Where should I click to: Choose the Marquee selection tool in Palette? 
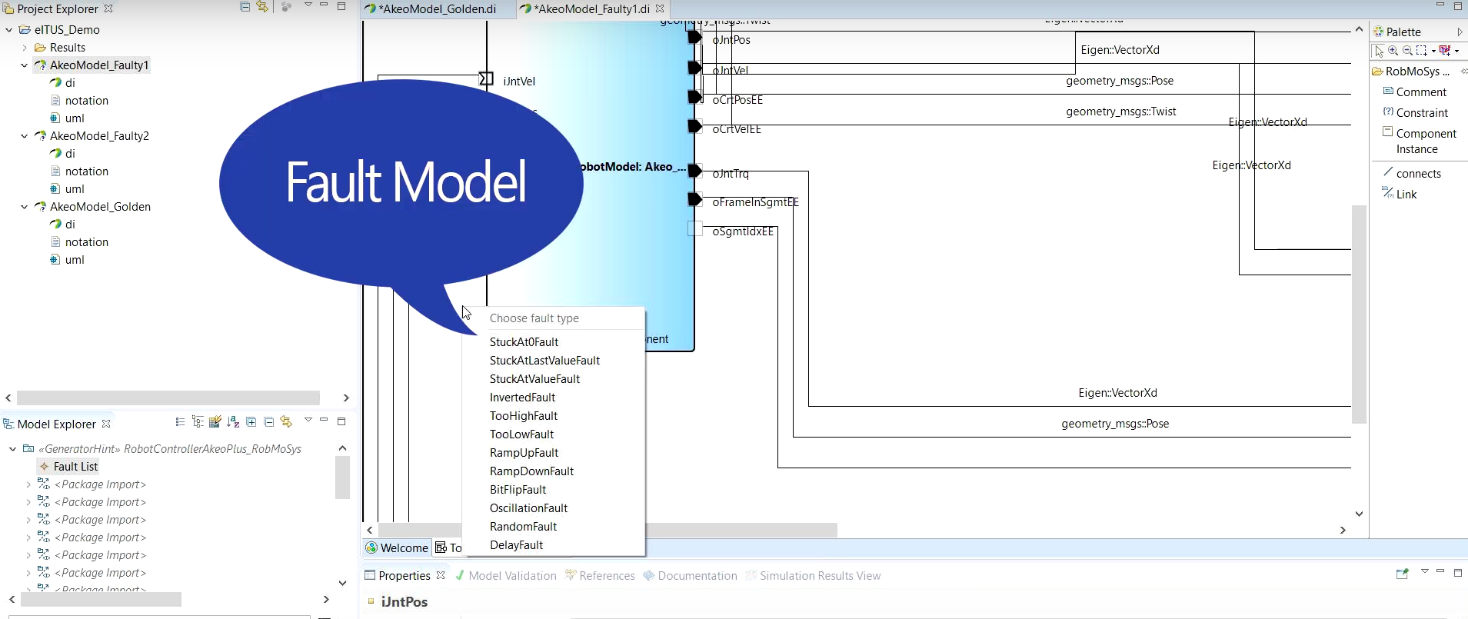click(1422, 51)
